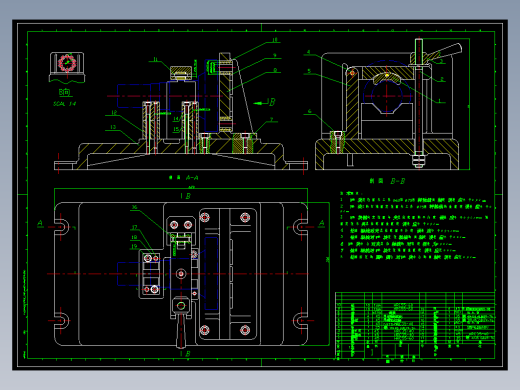Image resolution: width=520 pixels, height=390 pixels.
Task: Click the left A section marker
Action: (x=40, y=223)
